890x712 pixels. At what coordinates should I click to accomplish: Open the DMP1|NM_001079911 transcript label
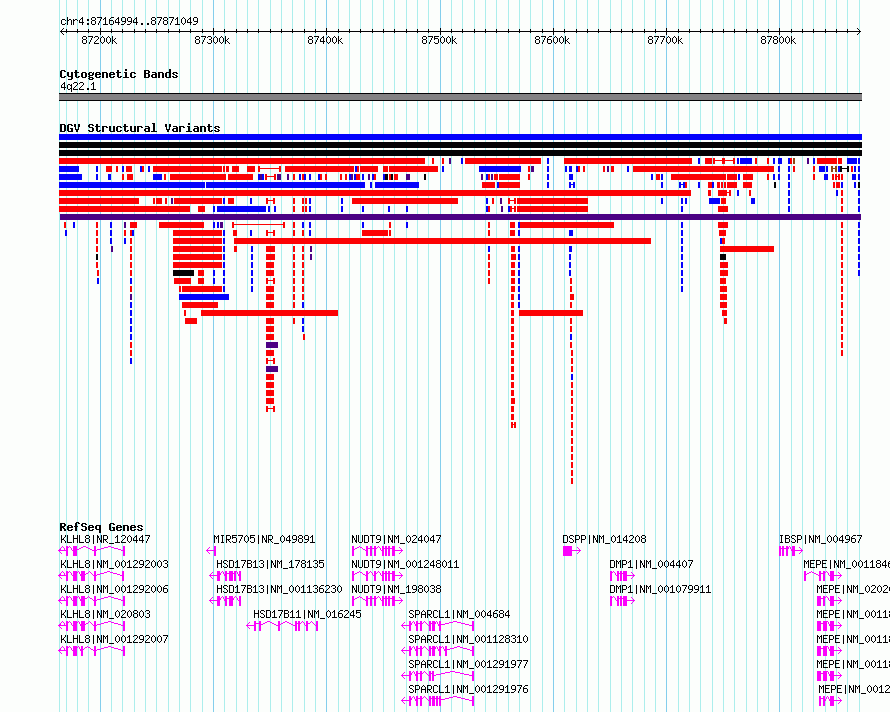660,589
